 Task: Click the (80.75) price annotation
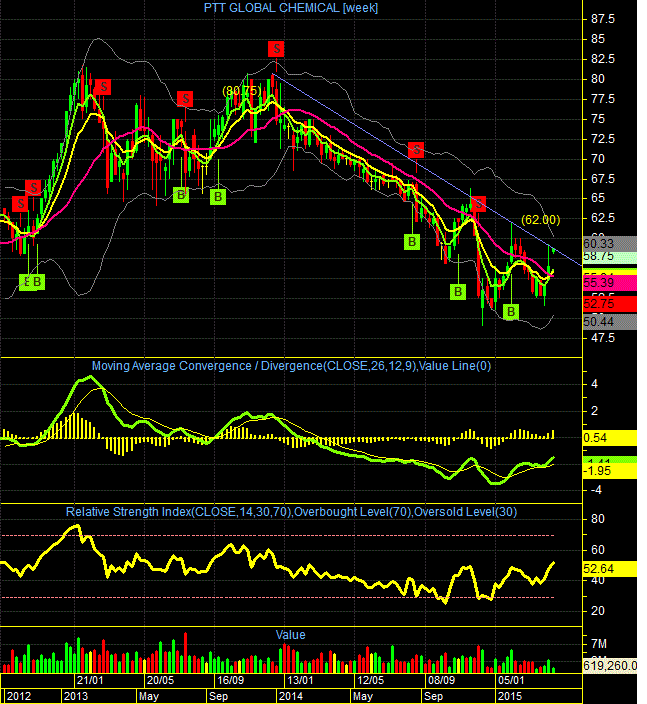coord(242,91)
